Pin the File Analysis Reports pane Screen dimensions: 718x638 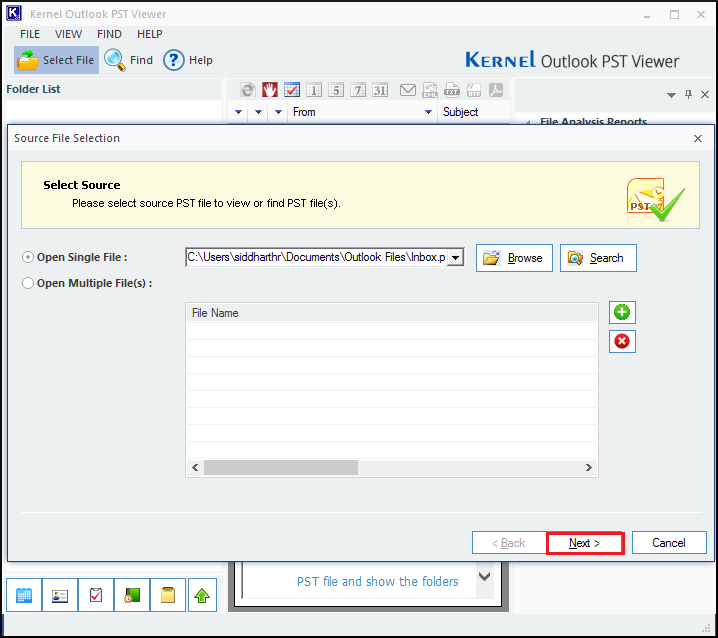pos(688,94)
